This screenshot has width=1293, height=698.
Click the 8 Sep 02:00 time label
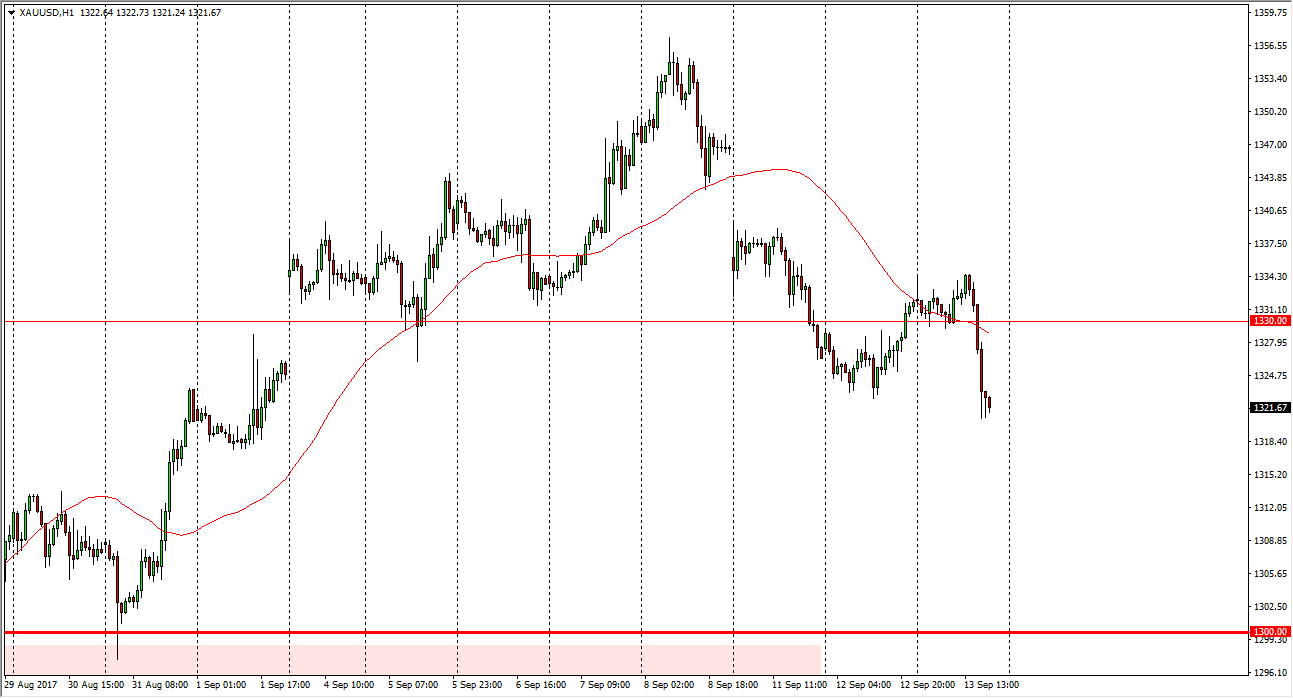point(669,685)
